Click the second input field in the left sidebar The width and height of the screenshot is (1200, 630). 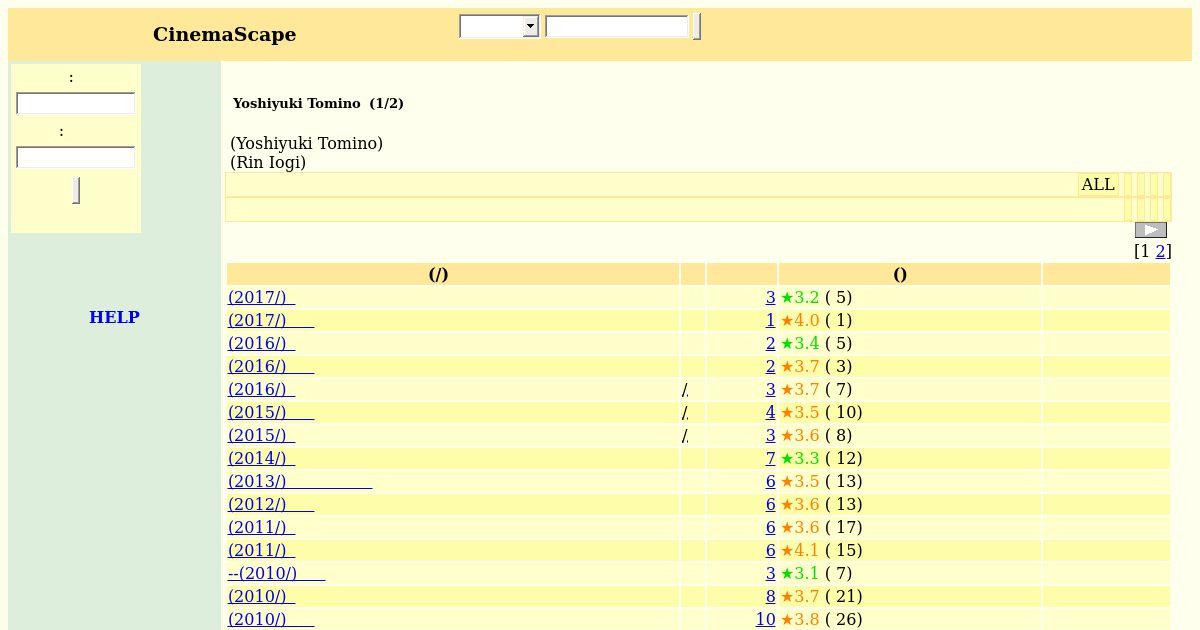coord(76,157)
